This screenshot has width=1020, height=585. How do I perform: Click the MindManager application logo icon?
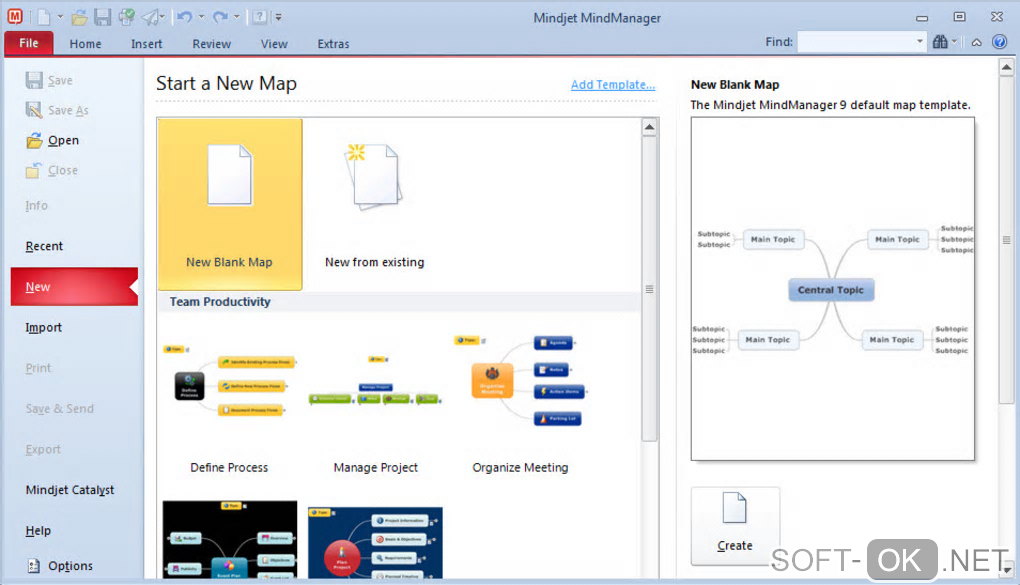(14, 17)
